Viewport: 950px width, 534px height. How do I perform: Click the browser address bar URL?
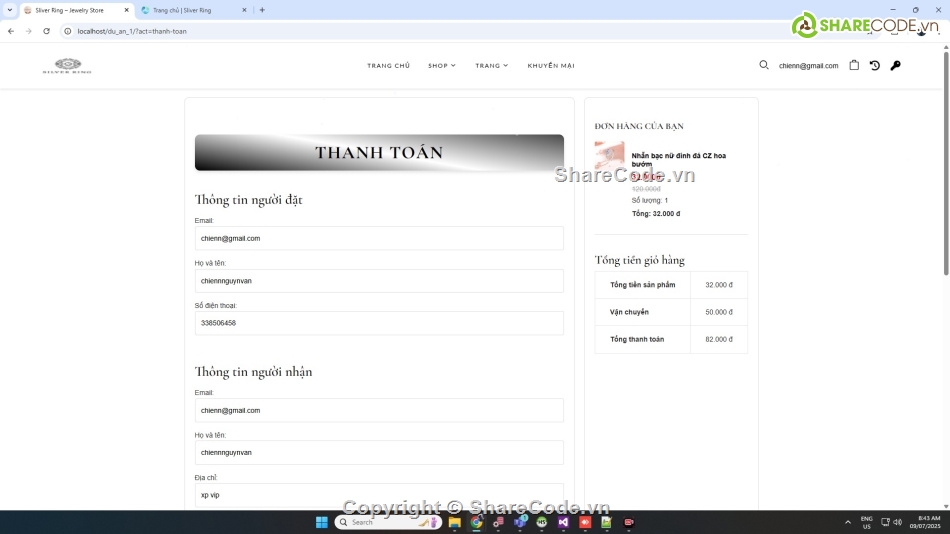[x=132, y=31]
